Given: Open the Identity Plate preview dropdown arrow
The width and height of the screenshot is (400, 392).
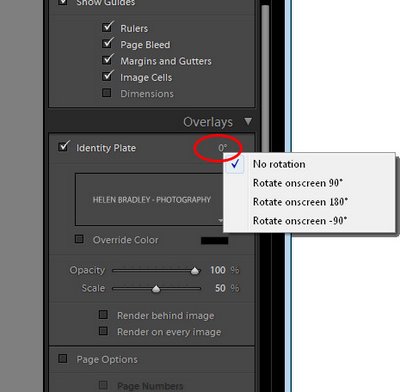Looking at the screenshot, I should [x=220, y=220].
